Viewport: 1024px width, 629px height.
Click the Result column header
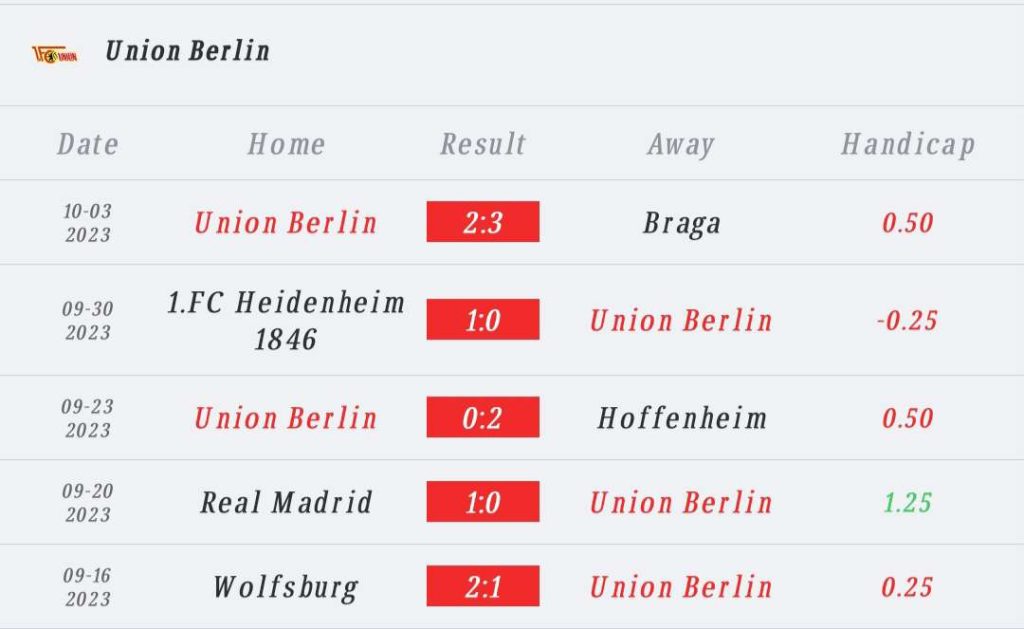click(483, 144)
